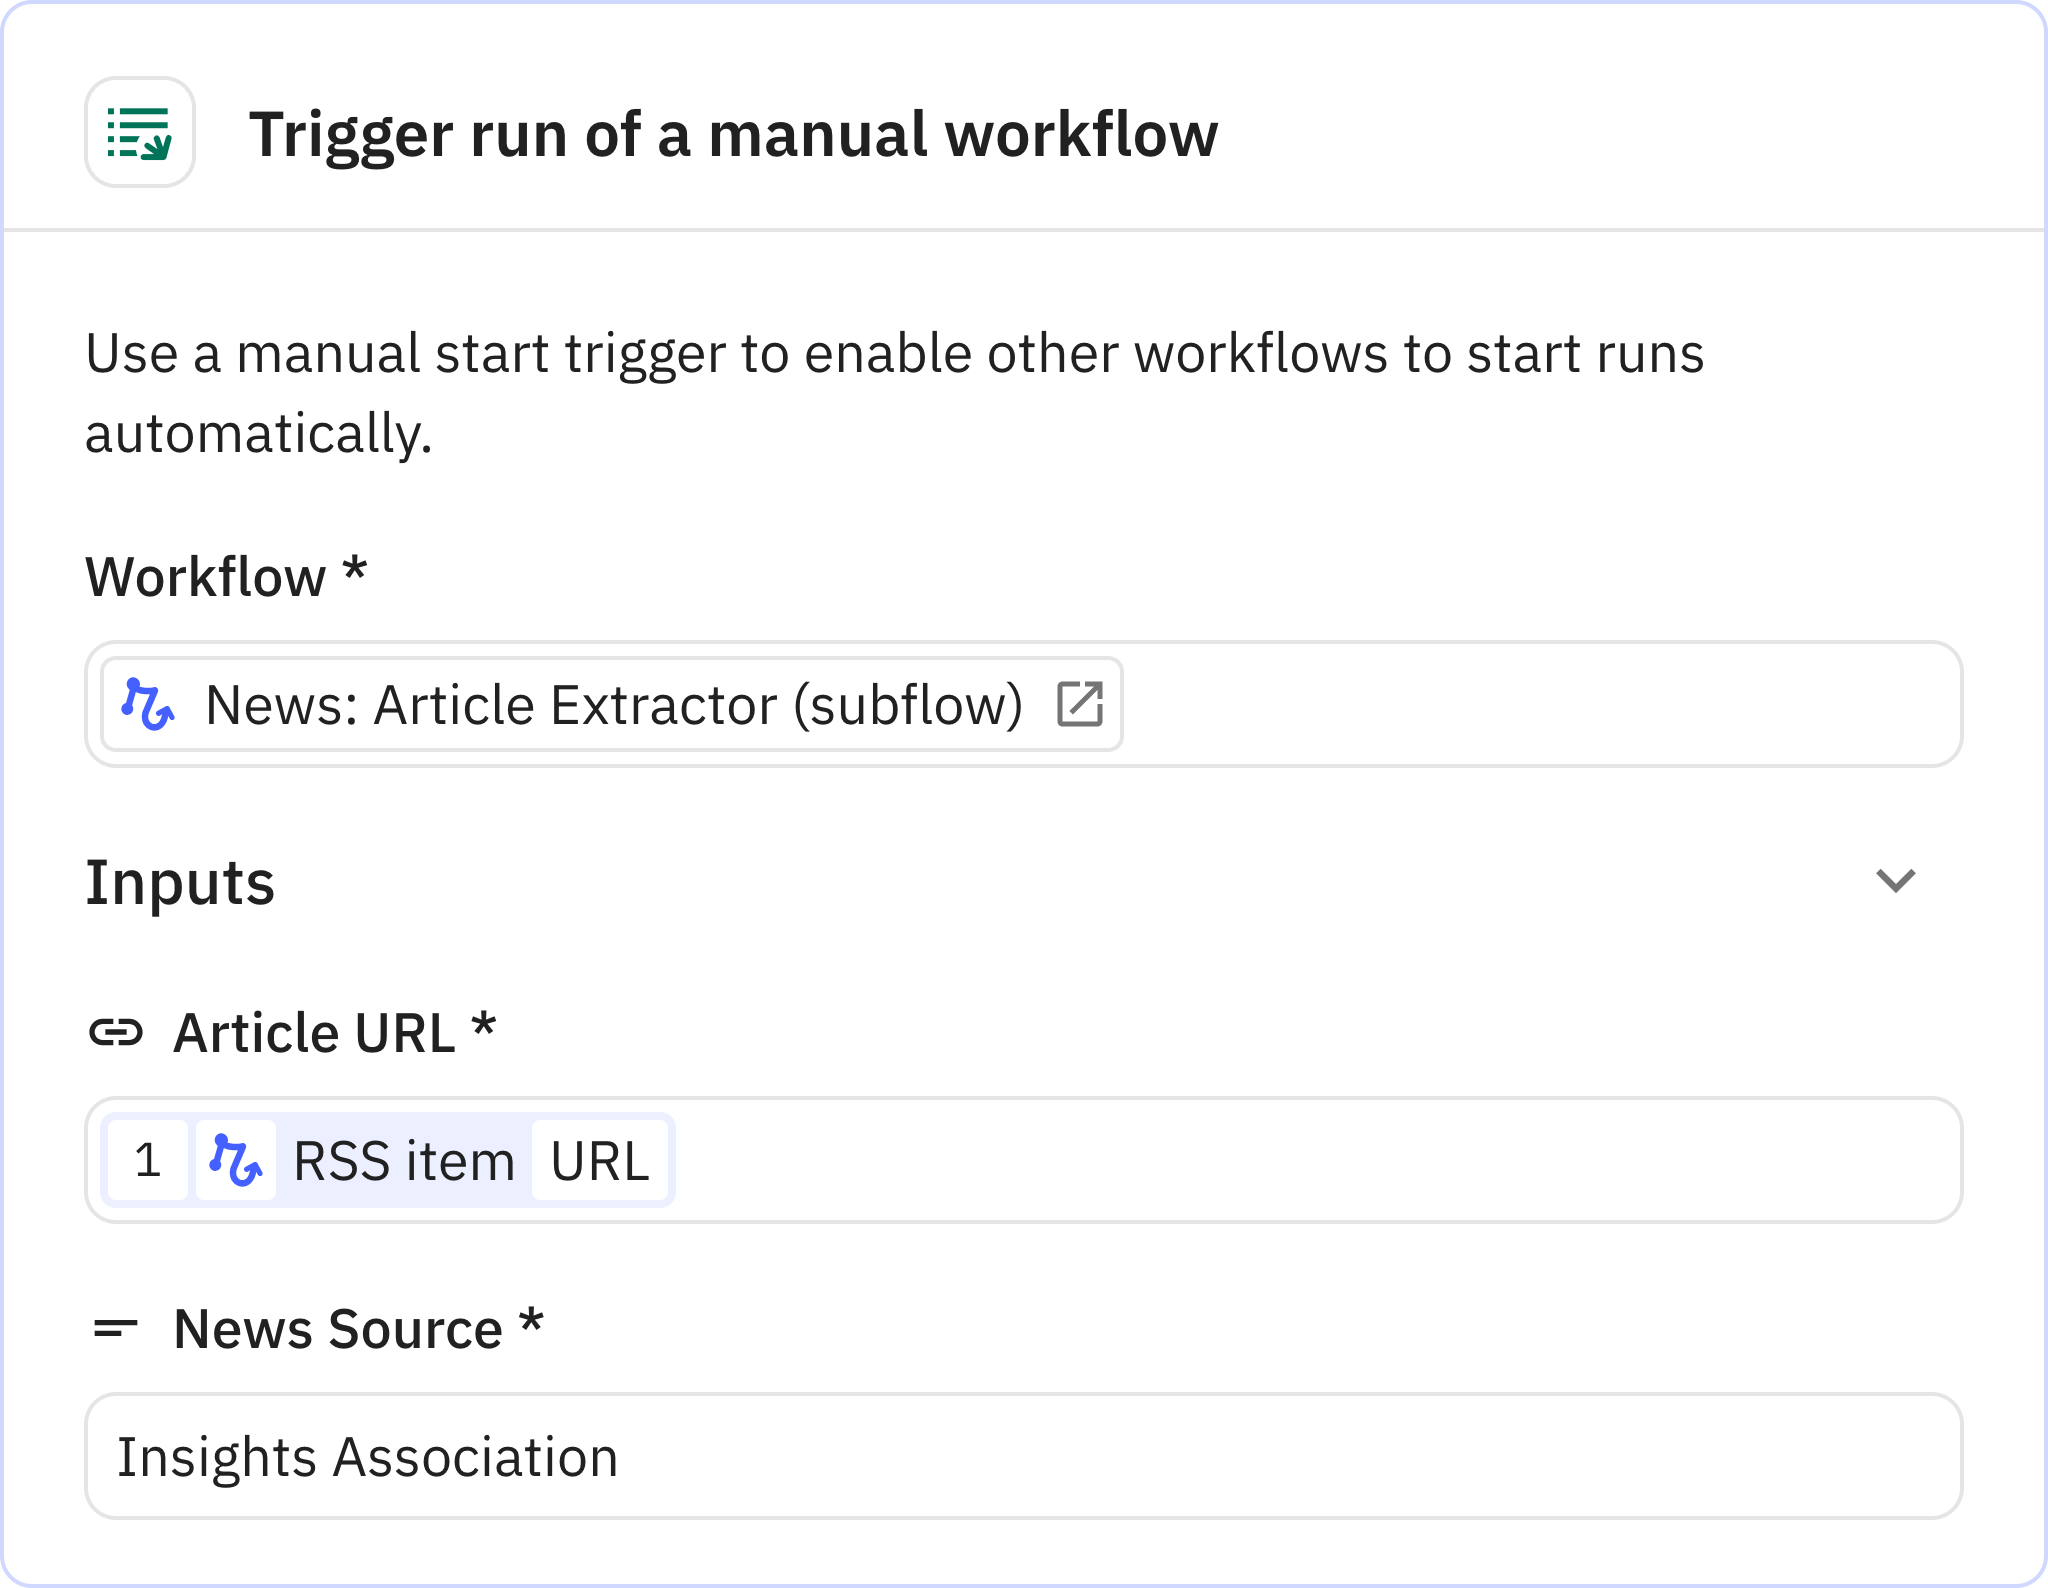Open the subflow via the external link icon
Viewport: 2048px width, 1588px height.
tap(1080, 703)
